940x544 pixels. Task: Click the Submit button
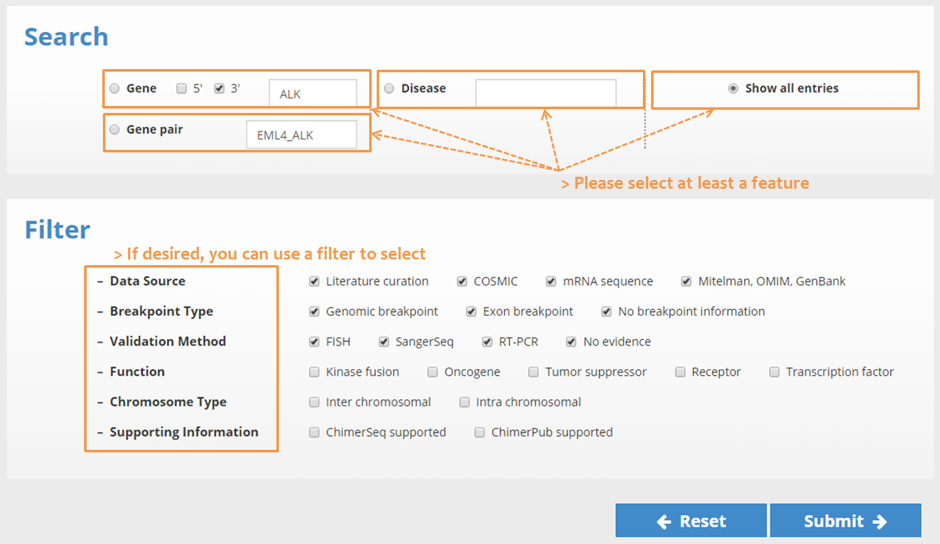tap(845, 521)
